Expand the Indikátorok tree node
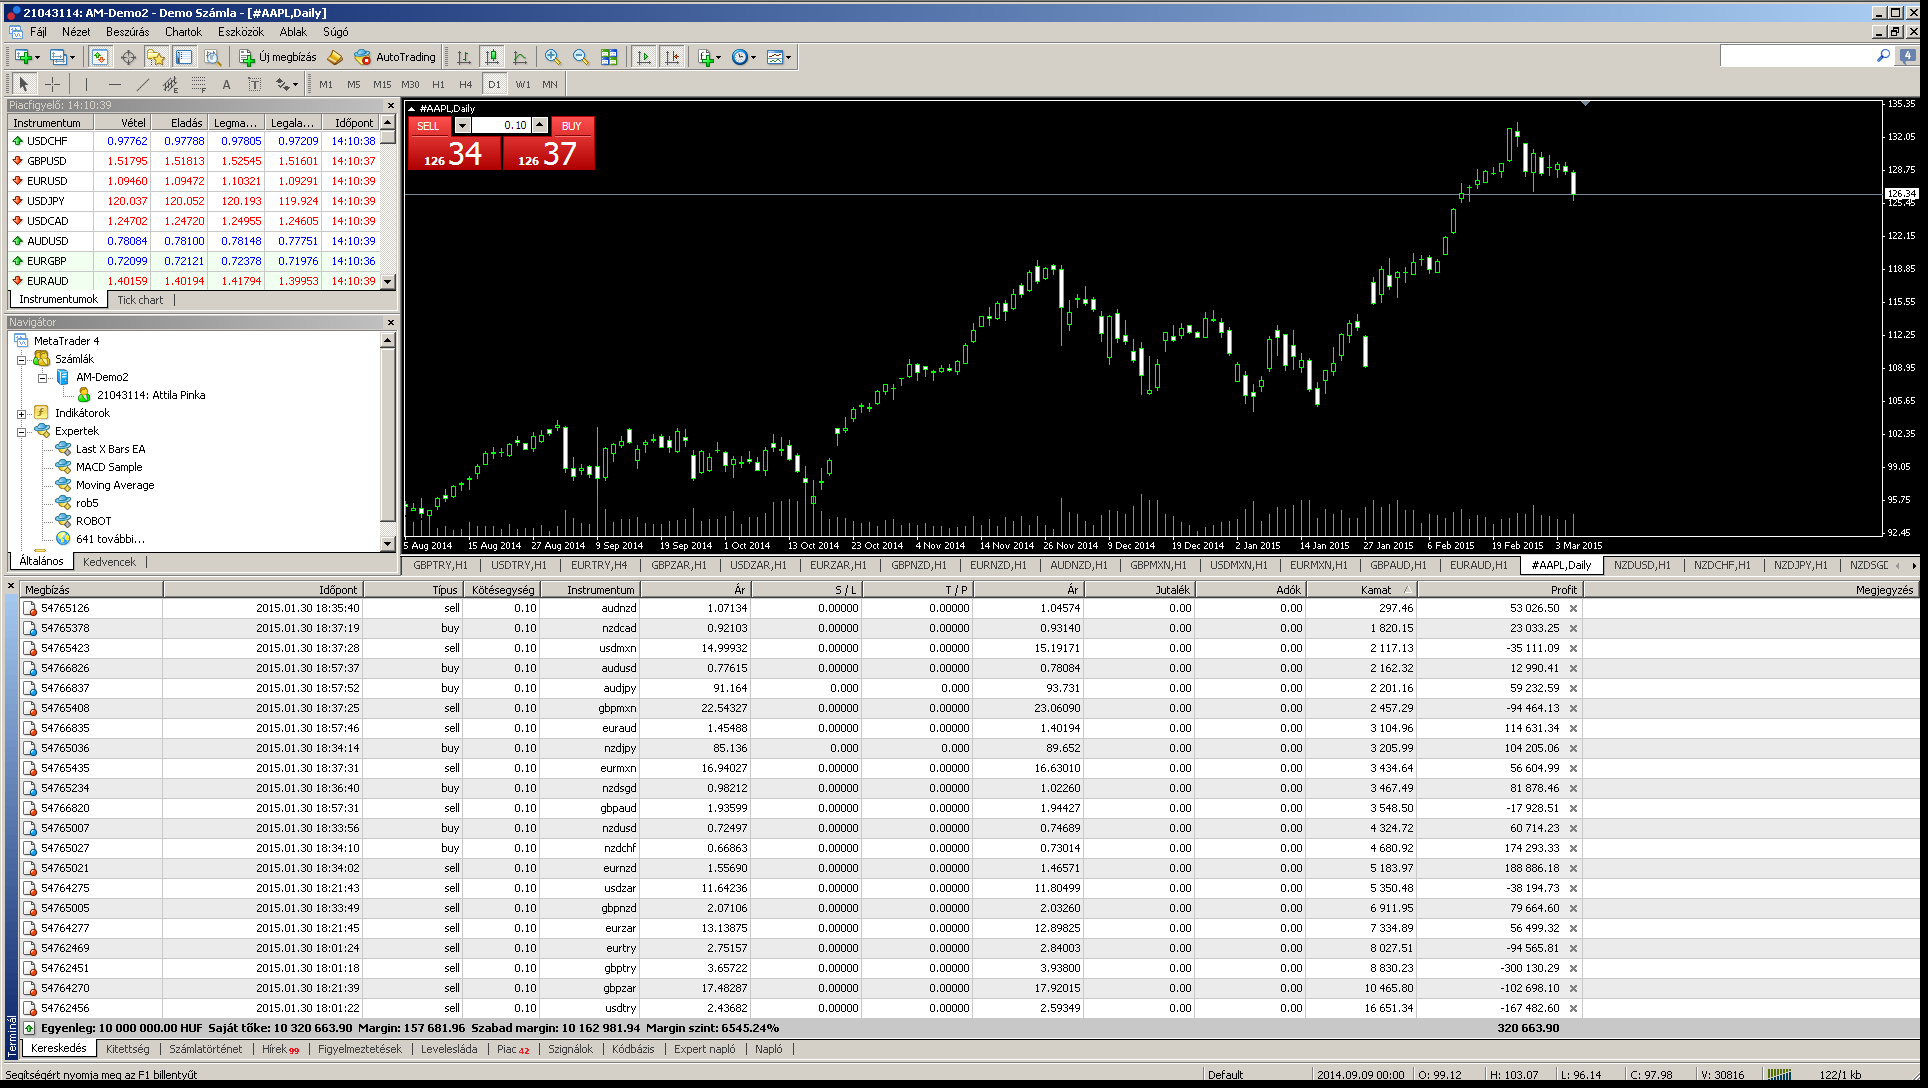1928x1088 pixels. click(21, 413)
